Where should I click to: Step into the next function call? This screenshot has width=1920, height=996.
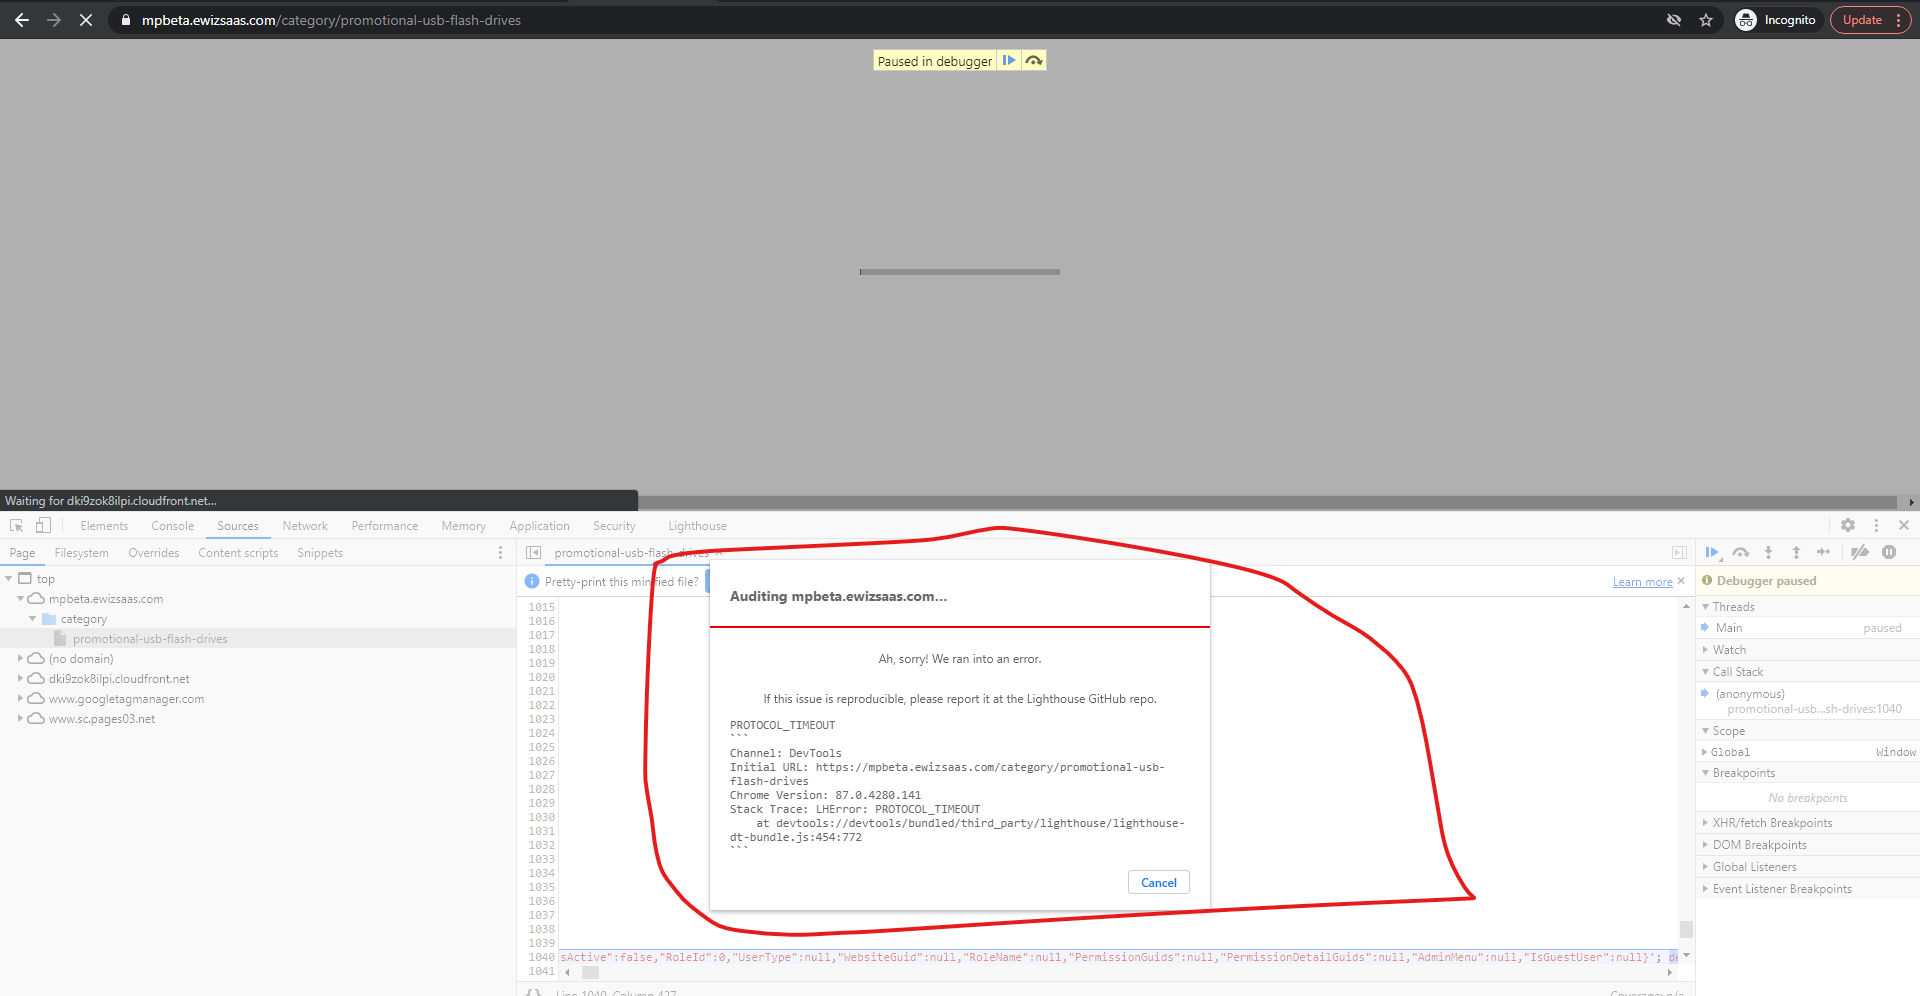point(1768,552)
